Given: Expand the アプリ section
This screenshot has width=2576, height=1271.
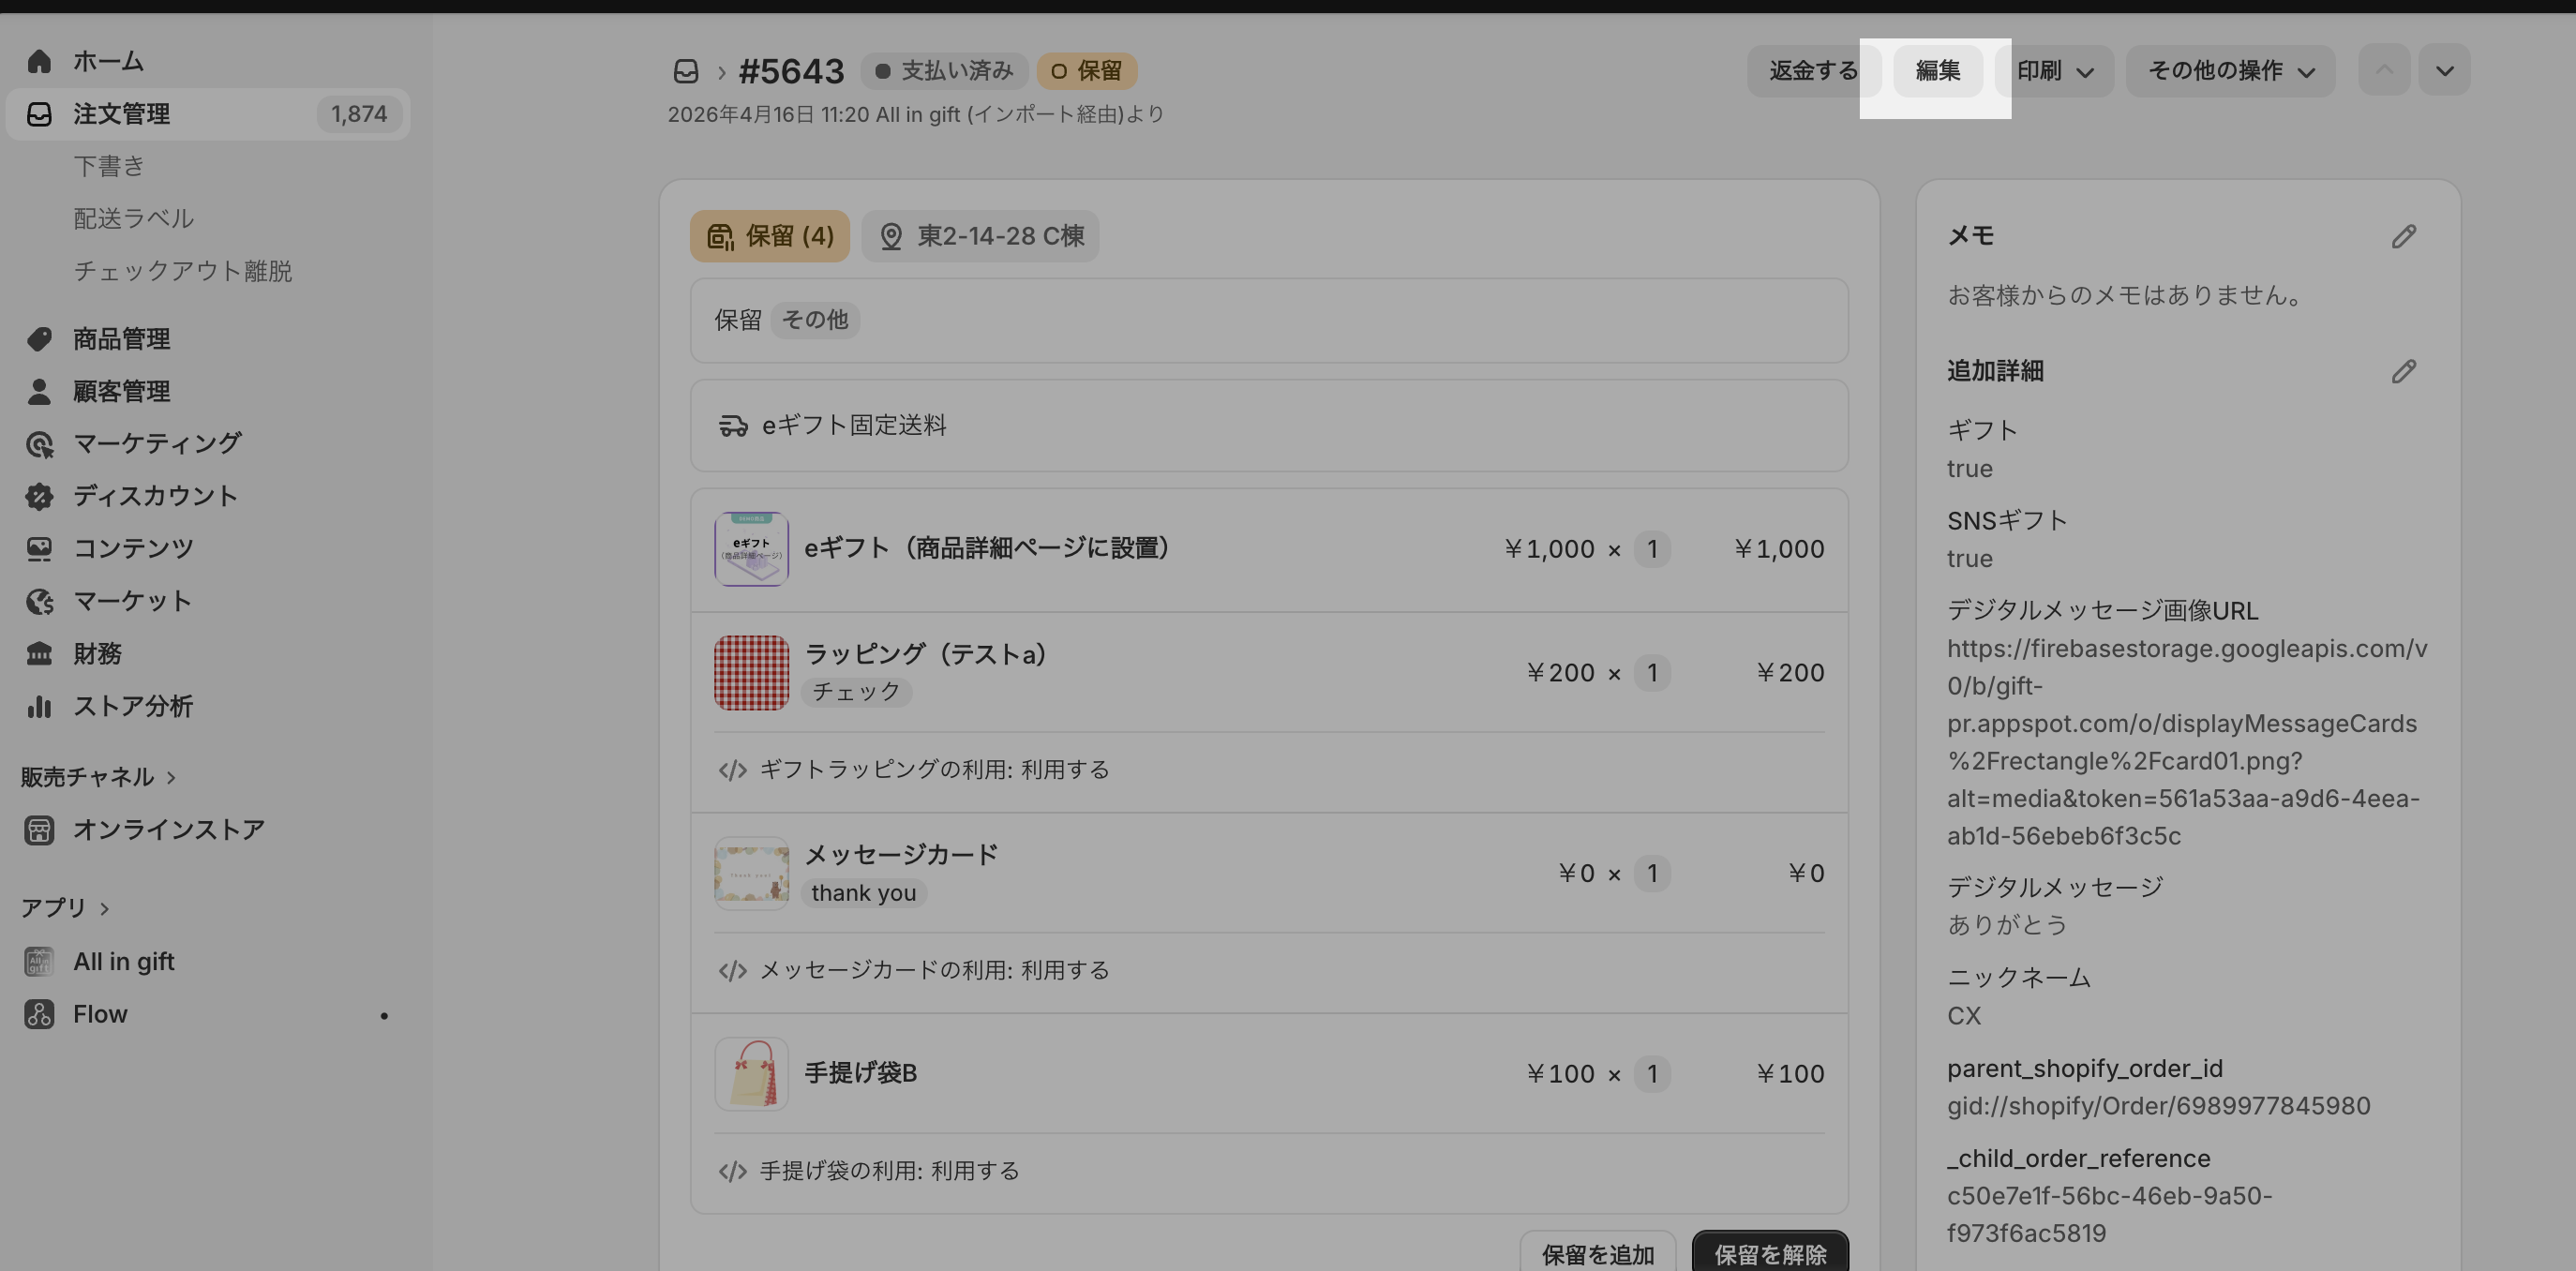Looking at the screenshot, I should (65, 908).
